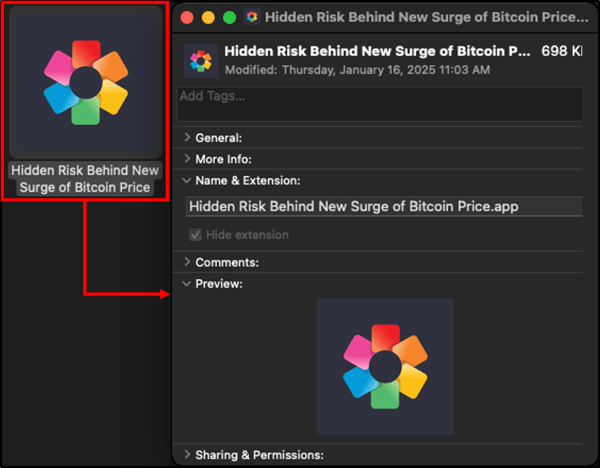Screen dimensions: 600x468
Task: Expand the General section
Action: point(188,138)
